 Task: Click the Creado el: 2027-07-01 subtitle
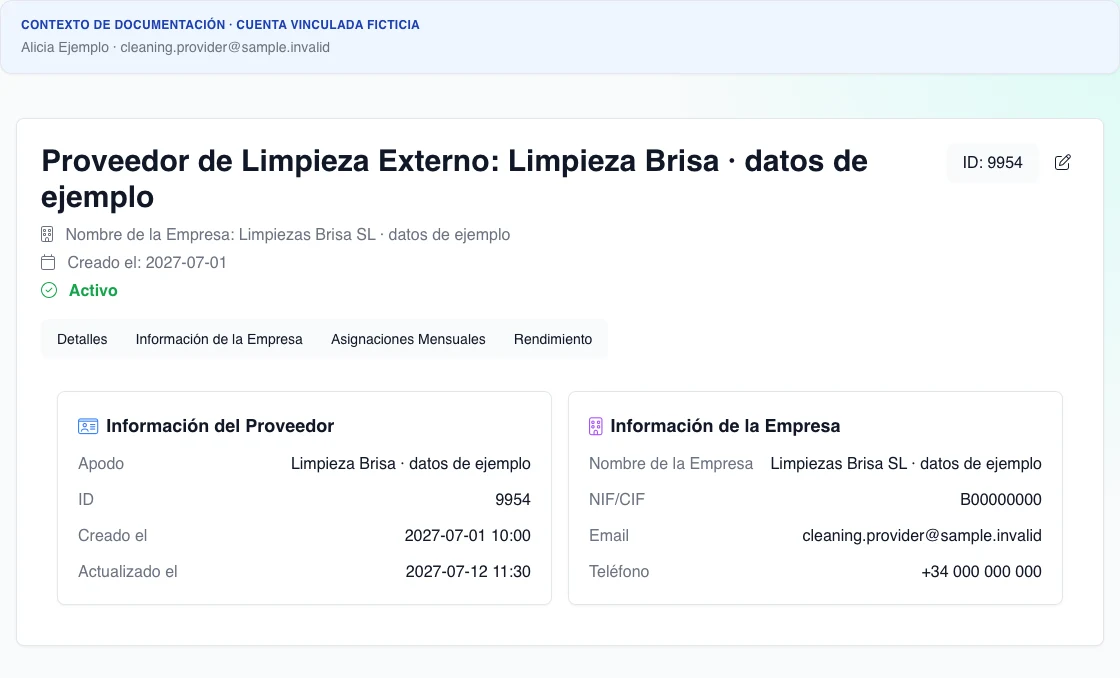pyautogui.click(x=146, y=262)
